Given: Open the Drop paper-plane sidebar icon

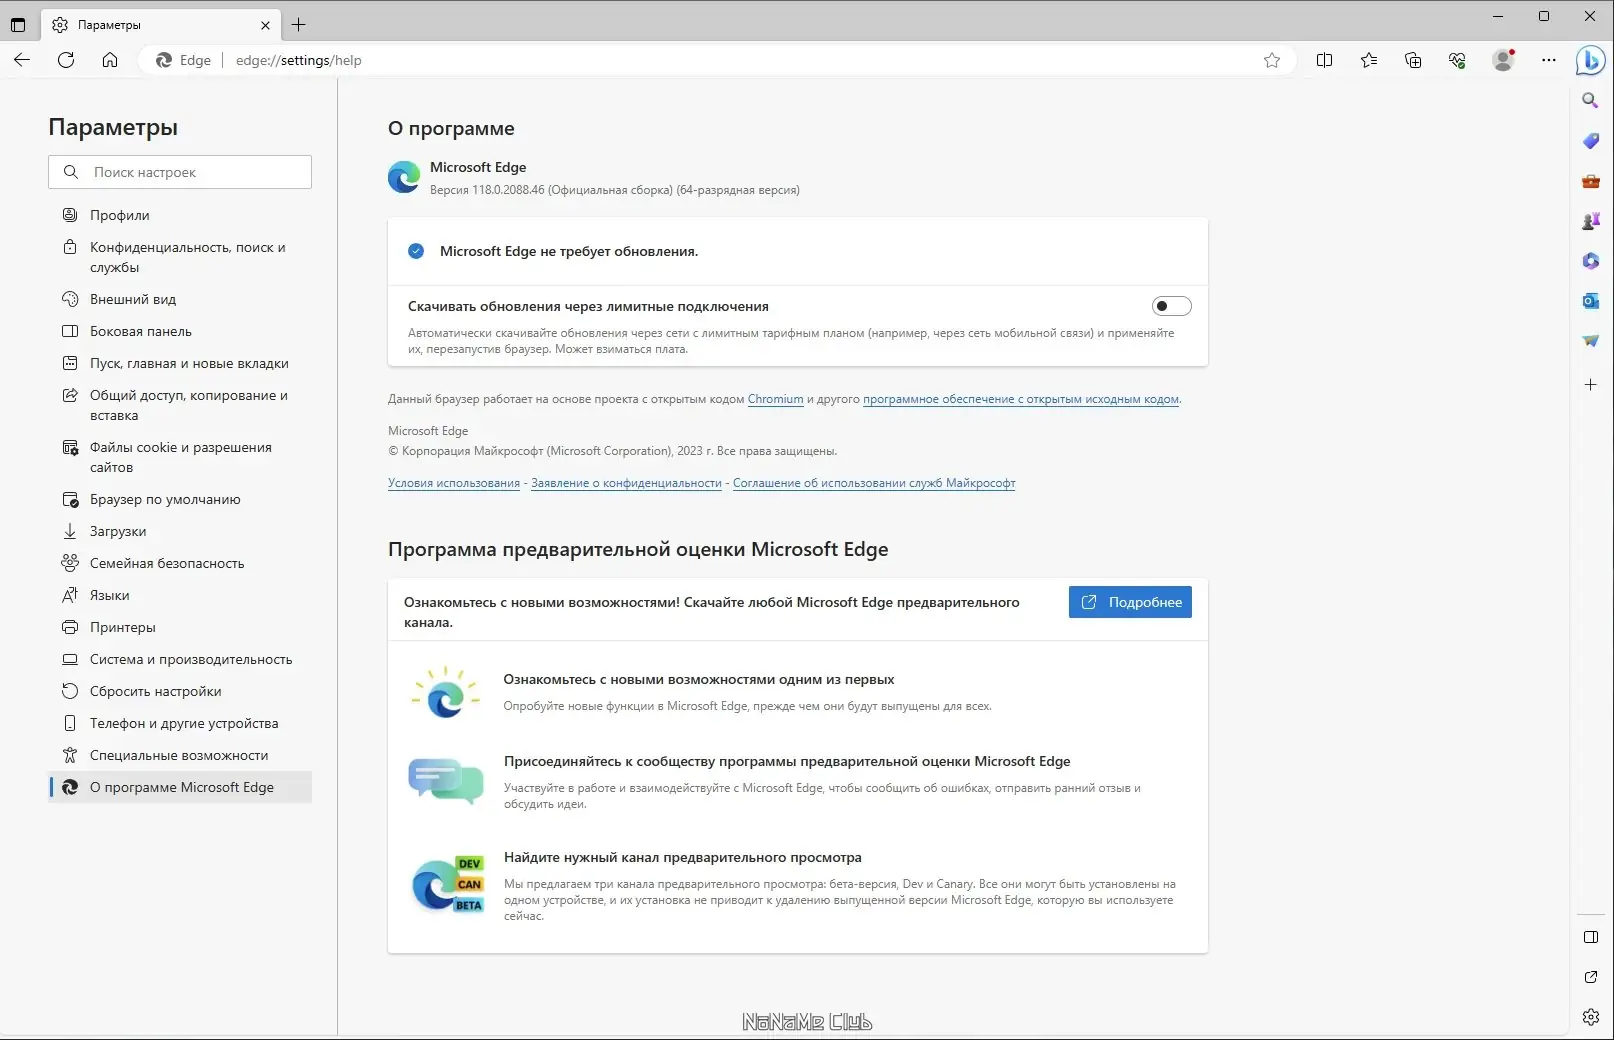Looking at the screenshot, I should (1591, 341).
